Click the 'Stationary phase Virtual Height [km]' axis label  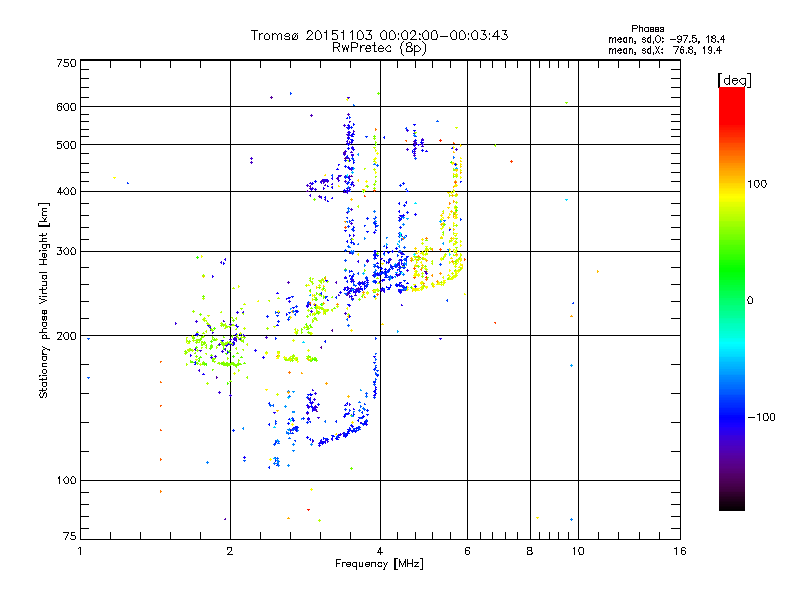point(44,300)
